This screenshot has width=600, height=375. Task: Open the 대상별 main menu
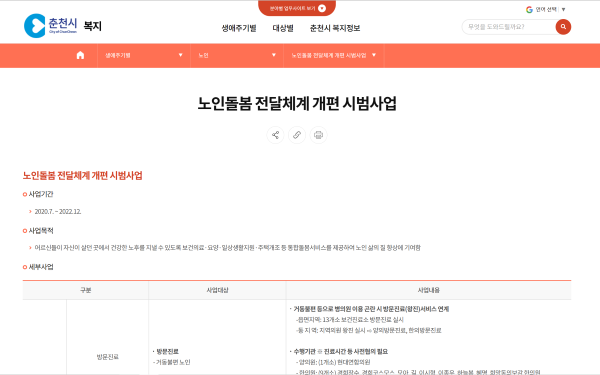283,28
